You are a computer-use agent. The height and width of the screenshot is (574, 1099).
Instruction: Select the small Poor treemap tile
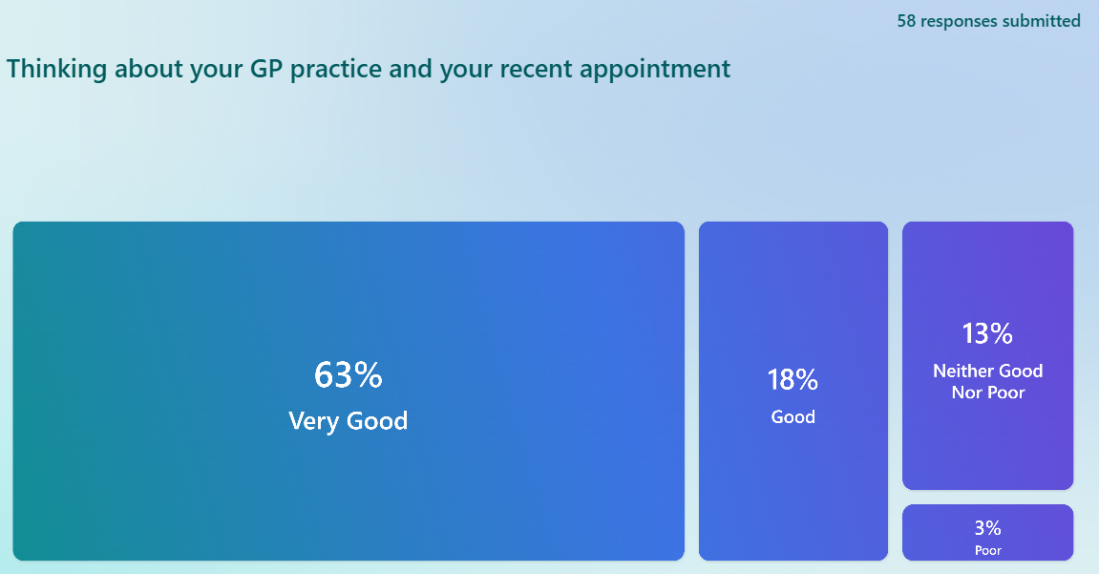(x=988, y=533)
